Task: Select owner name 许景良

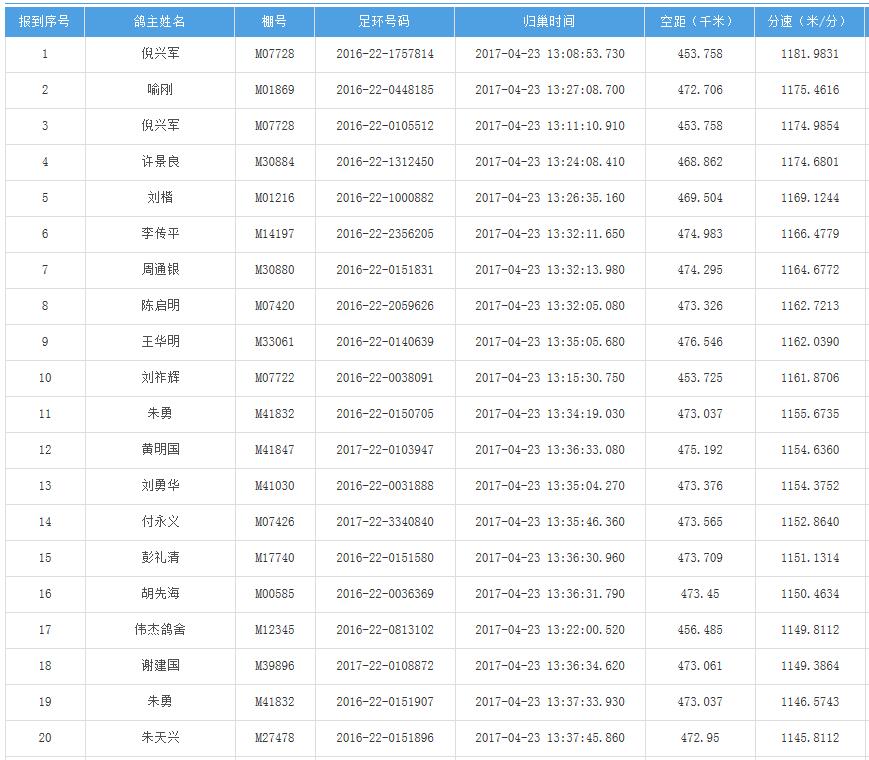Action: tap(160, 162)
